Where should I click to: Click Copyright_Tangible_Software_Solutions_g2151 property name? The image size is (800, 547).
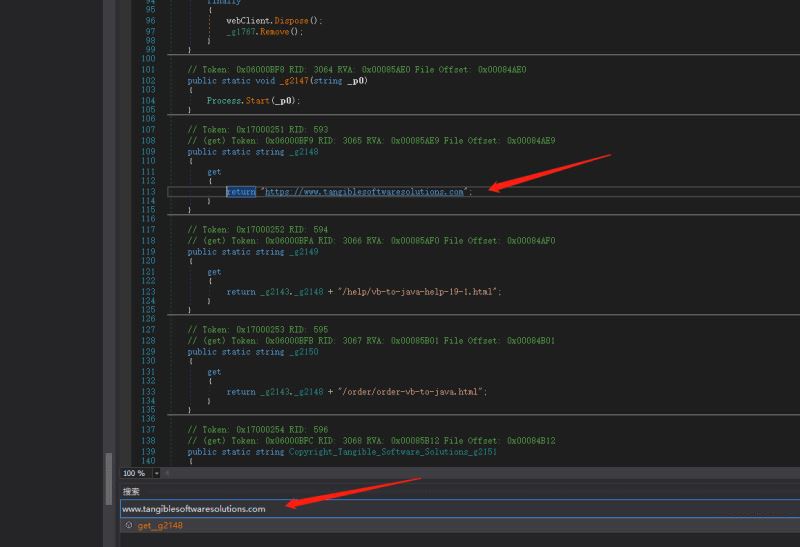click(393, 452)
